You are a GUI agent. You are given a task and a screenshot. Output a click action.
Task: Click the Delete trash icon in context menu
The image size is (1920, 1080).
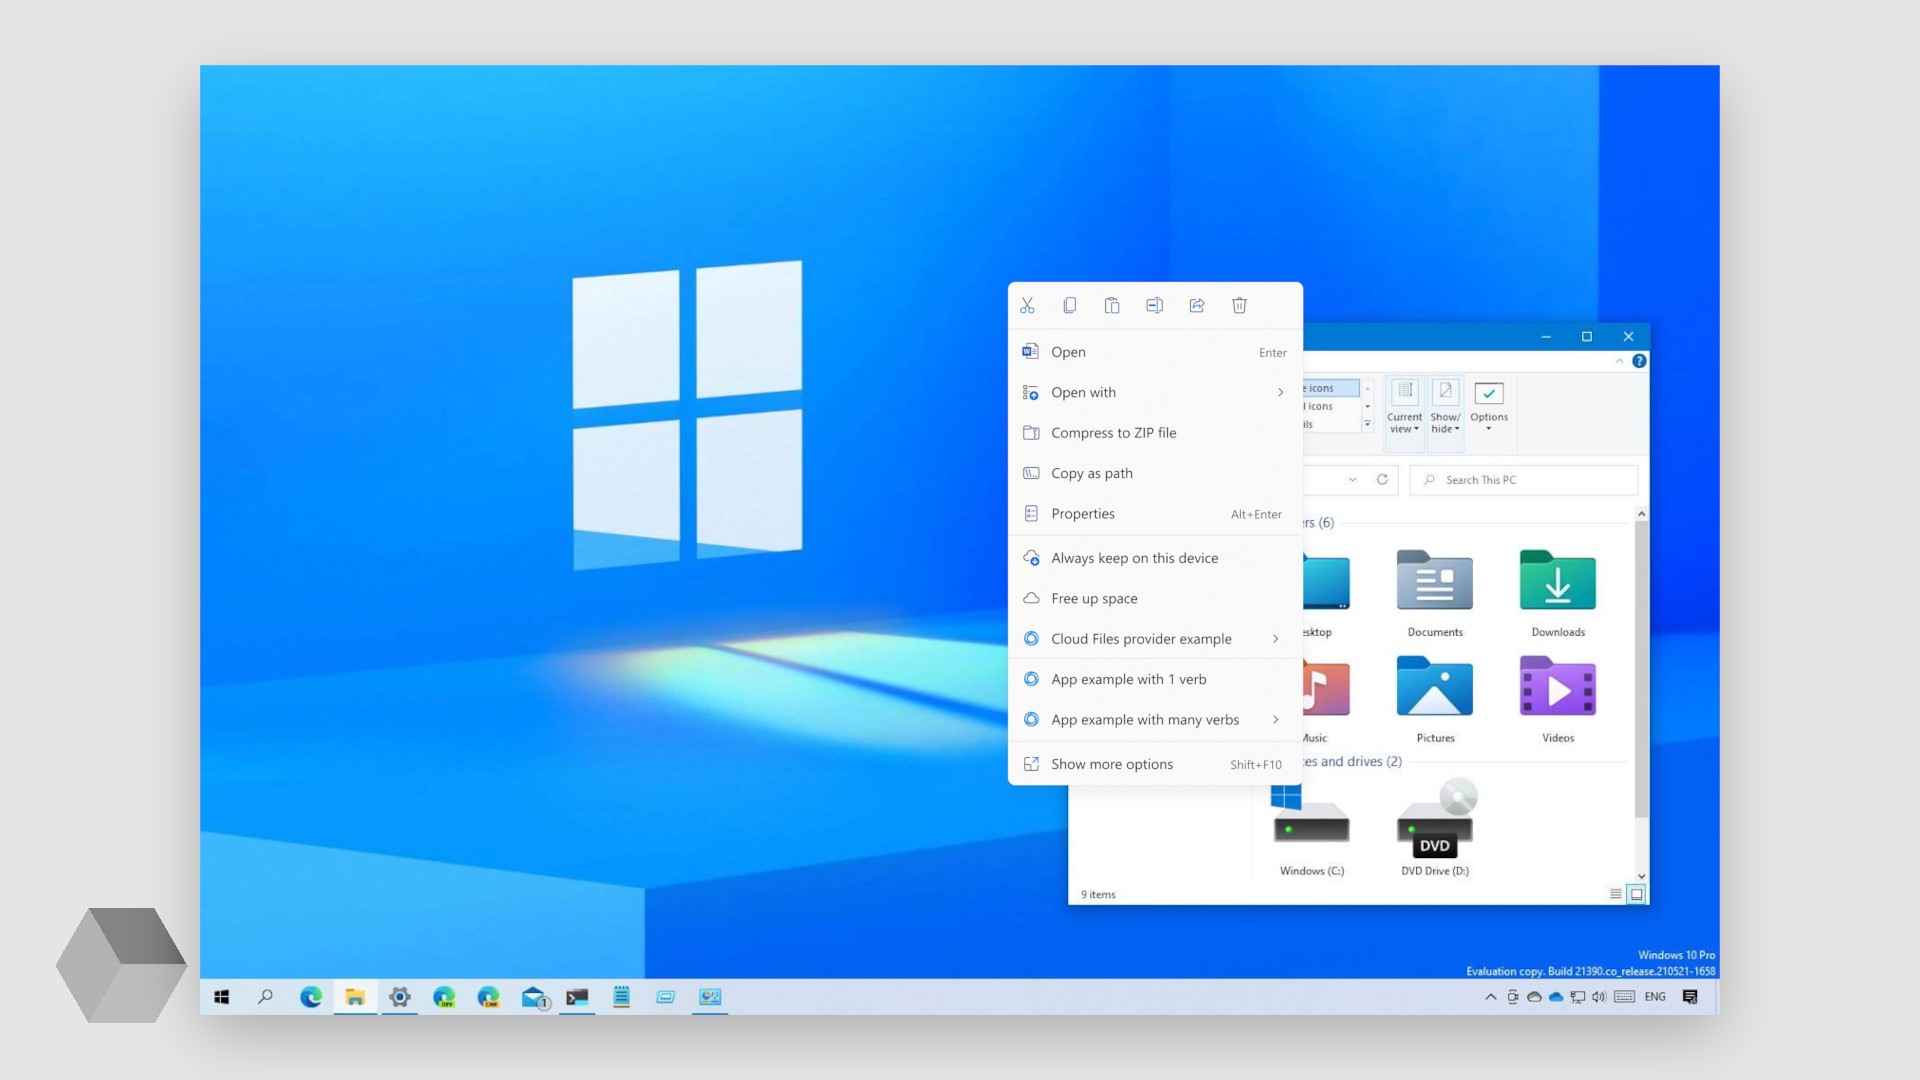point(1239,306)
